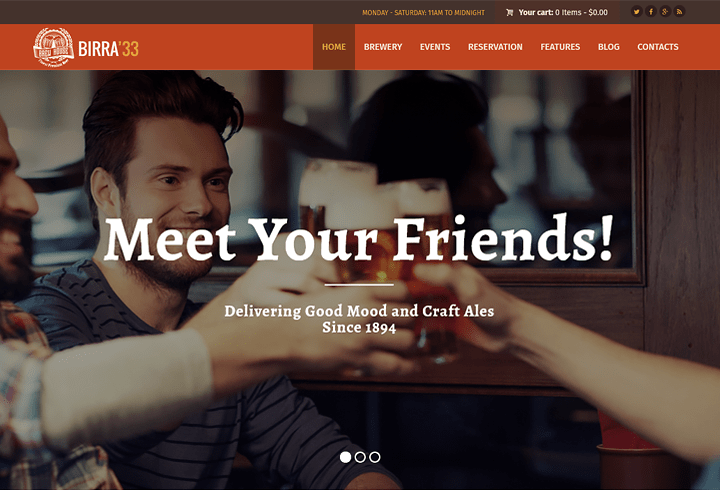The height and width of the screenshot is (490, 720).
Task: Click the Meet Your Friends headline
Action: coord(359,239)
